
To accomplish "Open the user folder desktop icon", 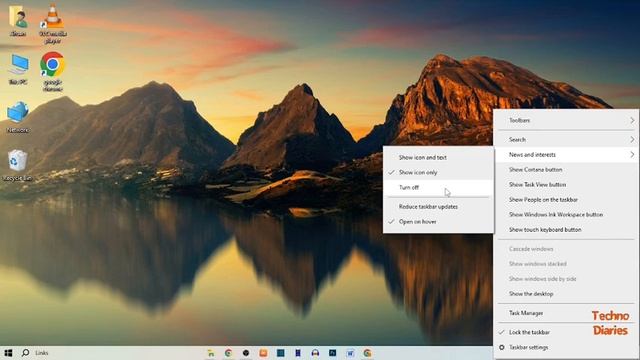I will tap(18, 21).
